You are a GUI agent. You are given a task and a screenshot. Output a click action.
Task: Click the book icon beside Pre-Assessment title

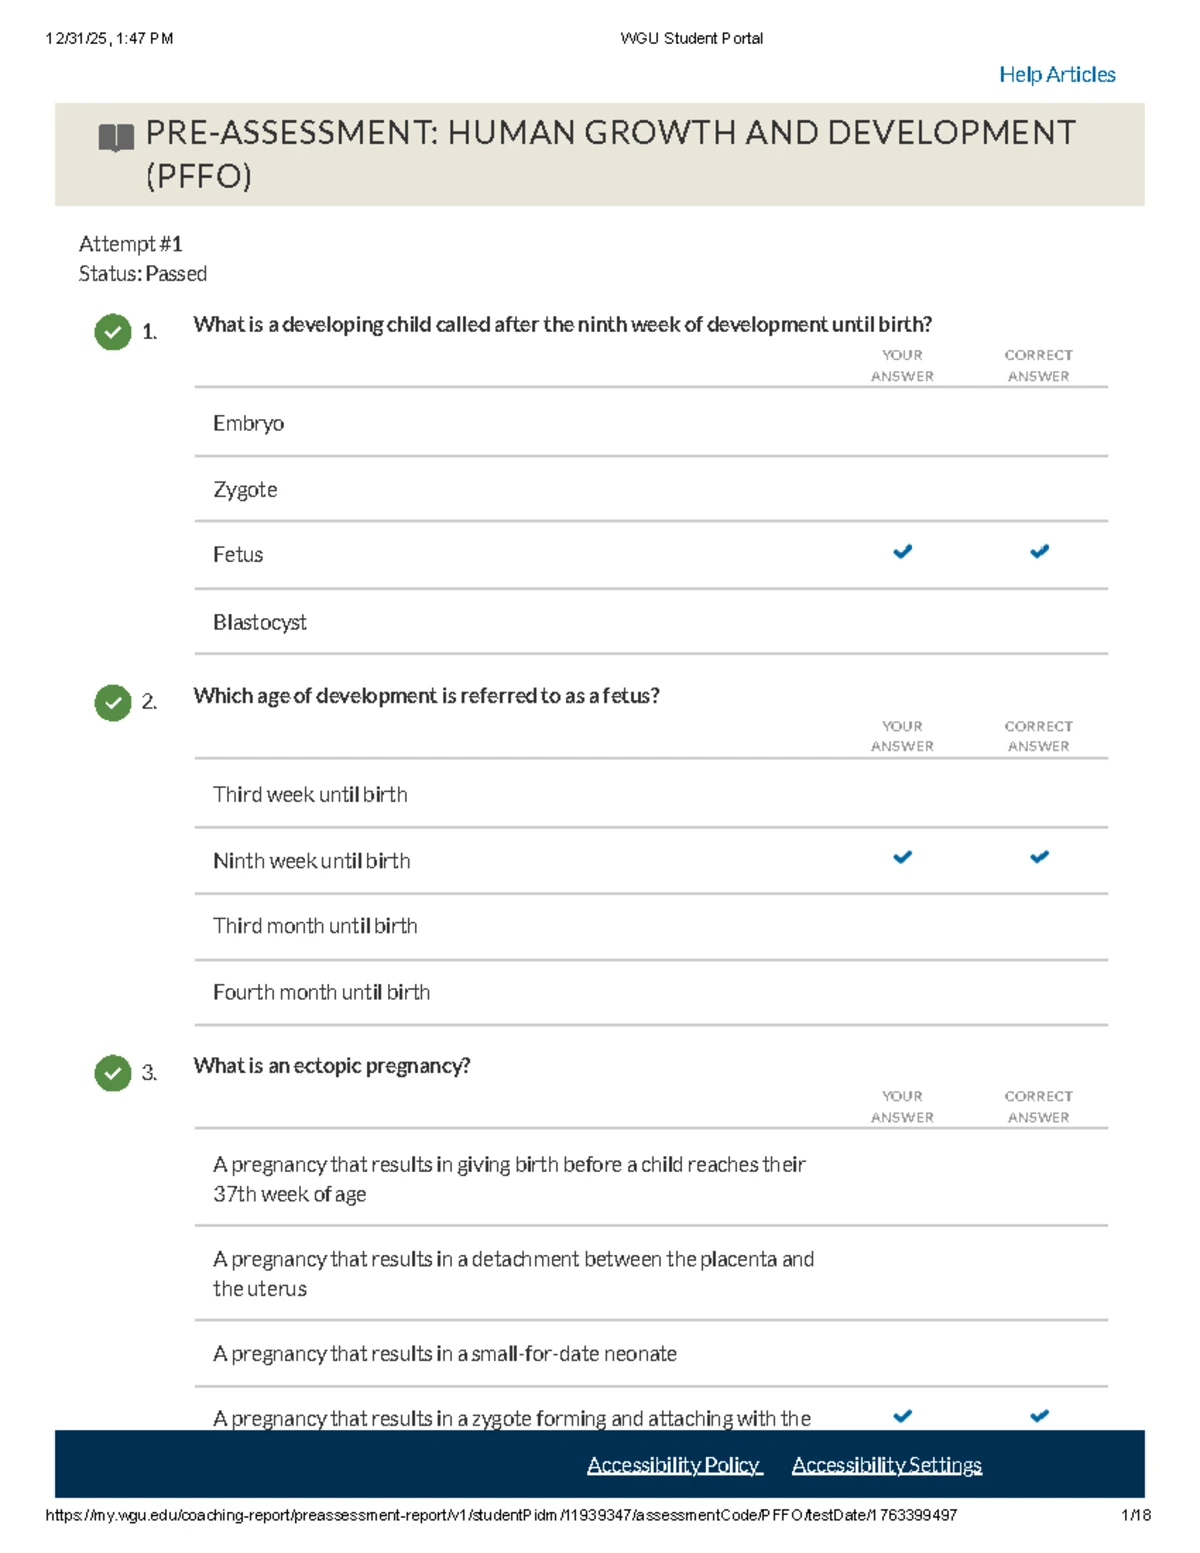tap(116, 137)
